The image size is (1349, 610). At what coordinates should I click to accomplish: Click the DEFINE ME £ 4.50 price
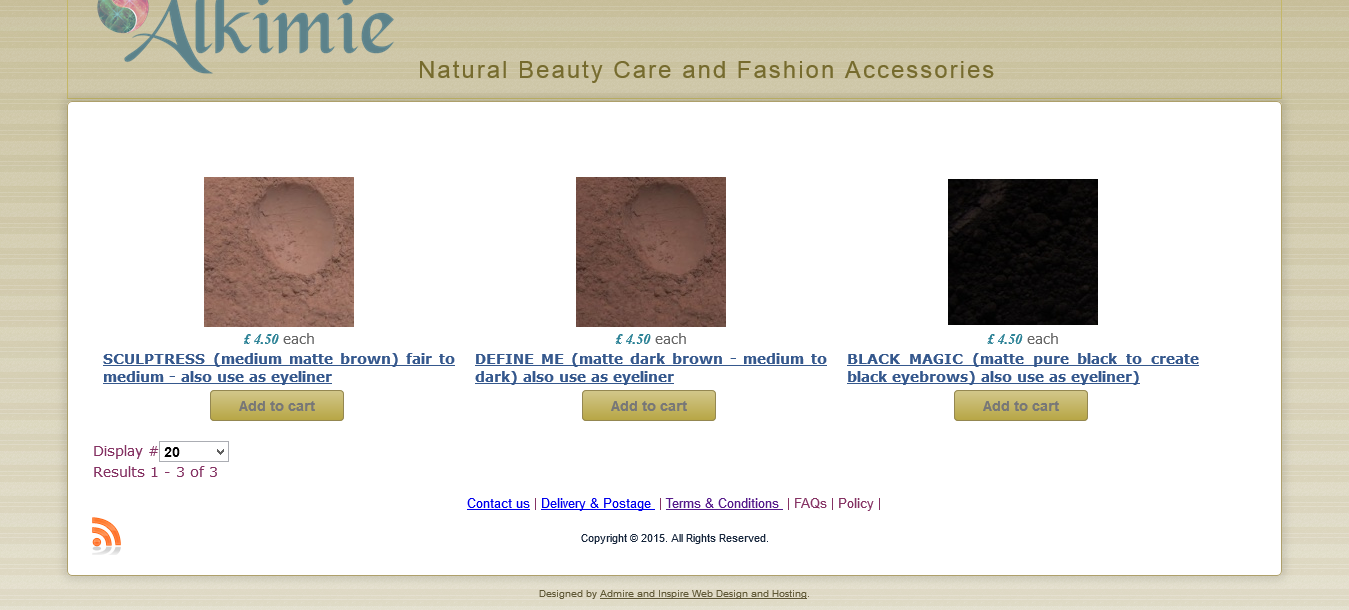(x=633, y=339)
